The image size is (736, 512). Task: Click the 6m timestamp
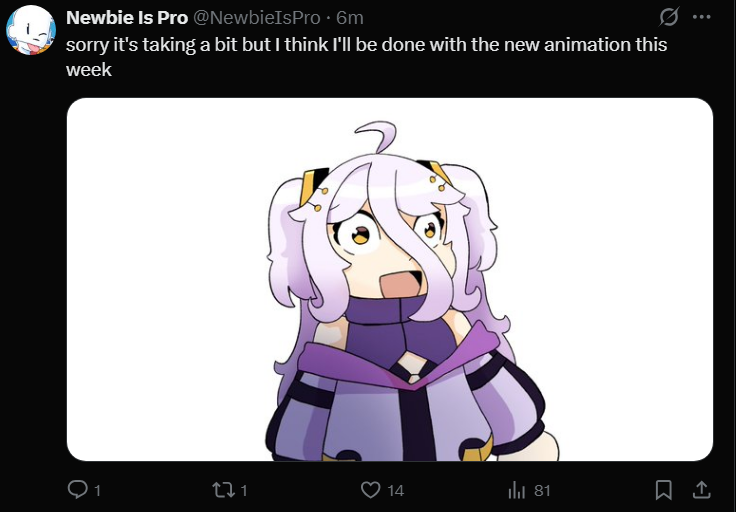pos(350,18)
